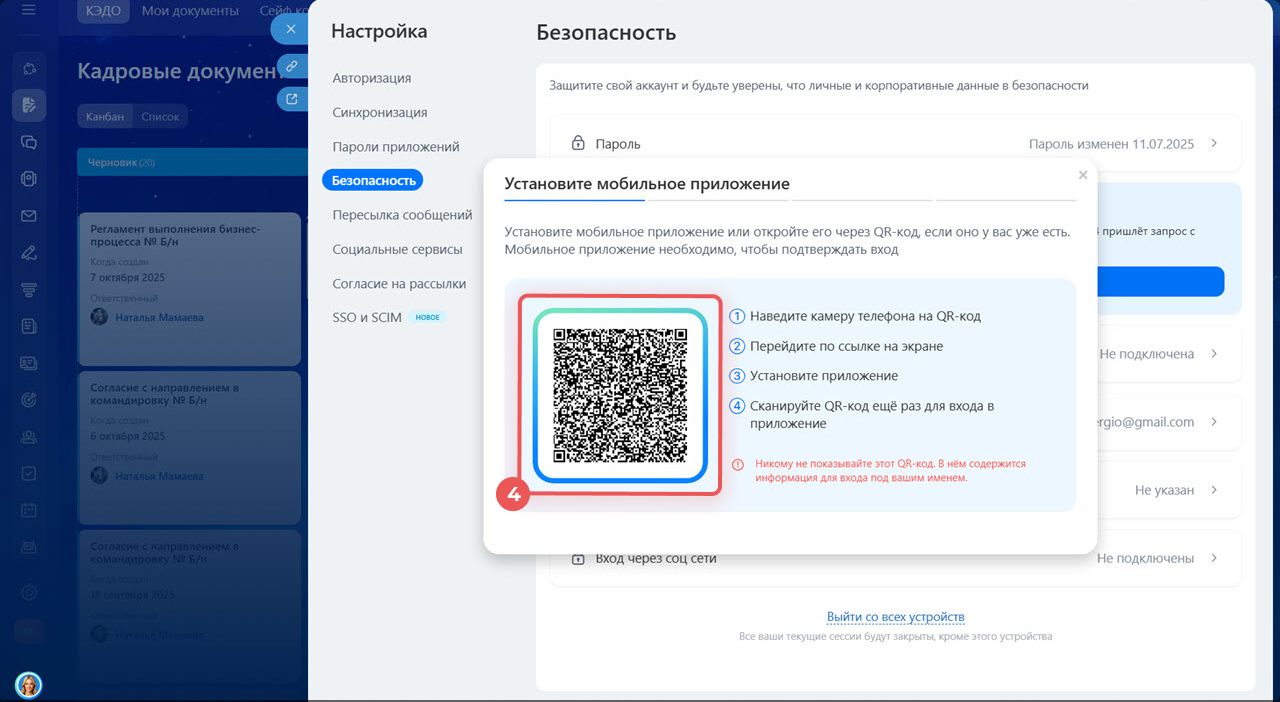Open SSO и SCIM settings section
This screenshot has width=1280, height=702.
tap(367, 317)
